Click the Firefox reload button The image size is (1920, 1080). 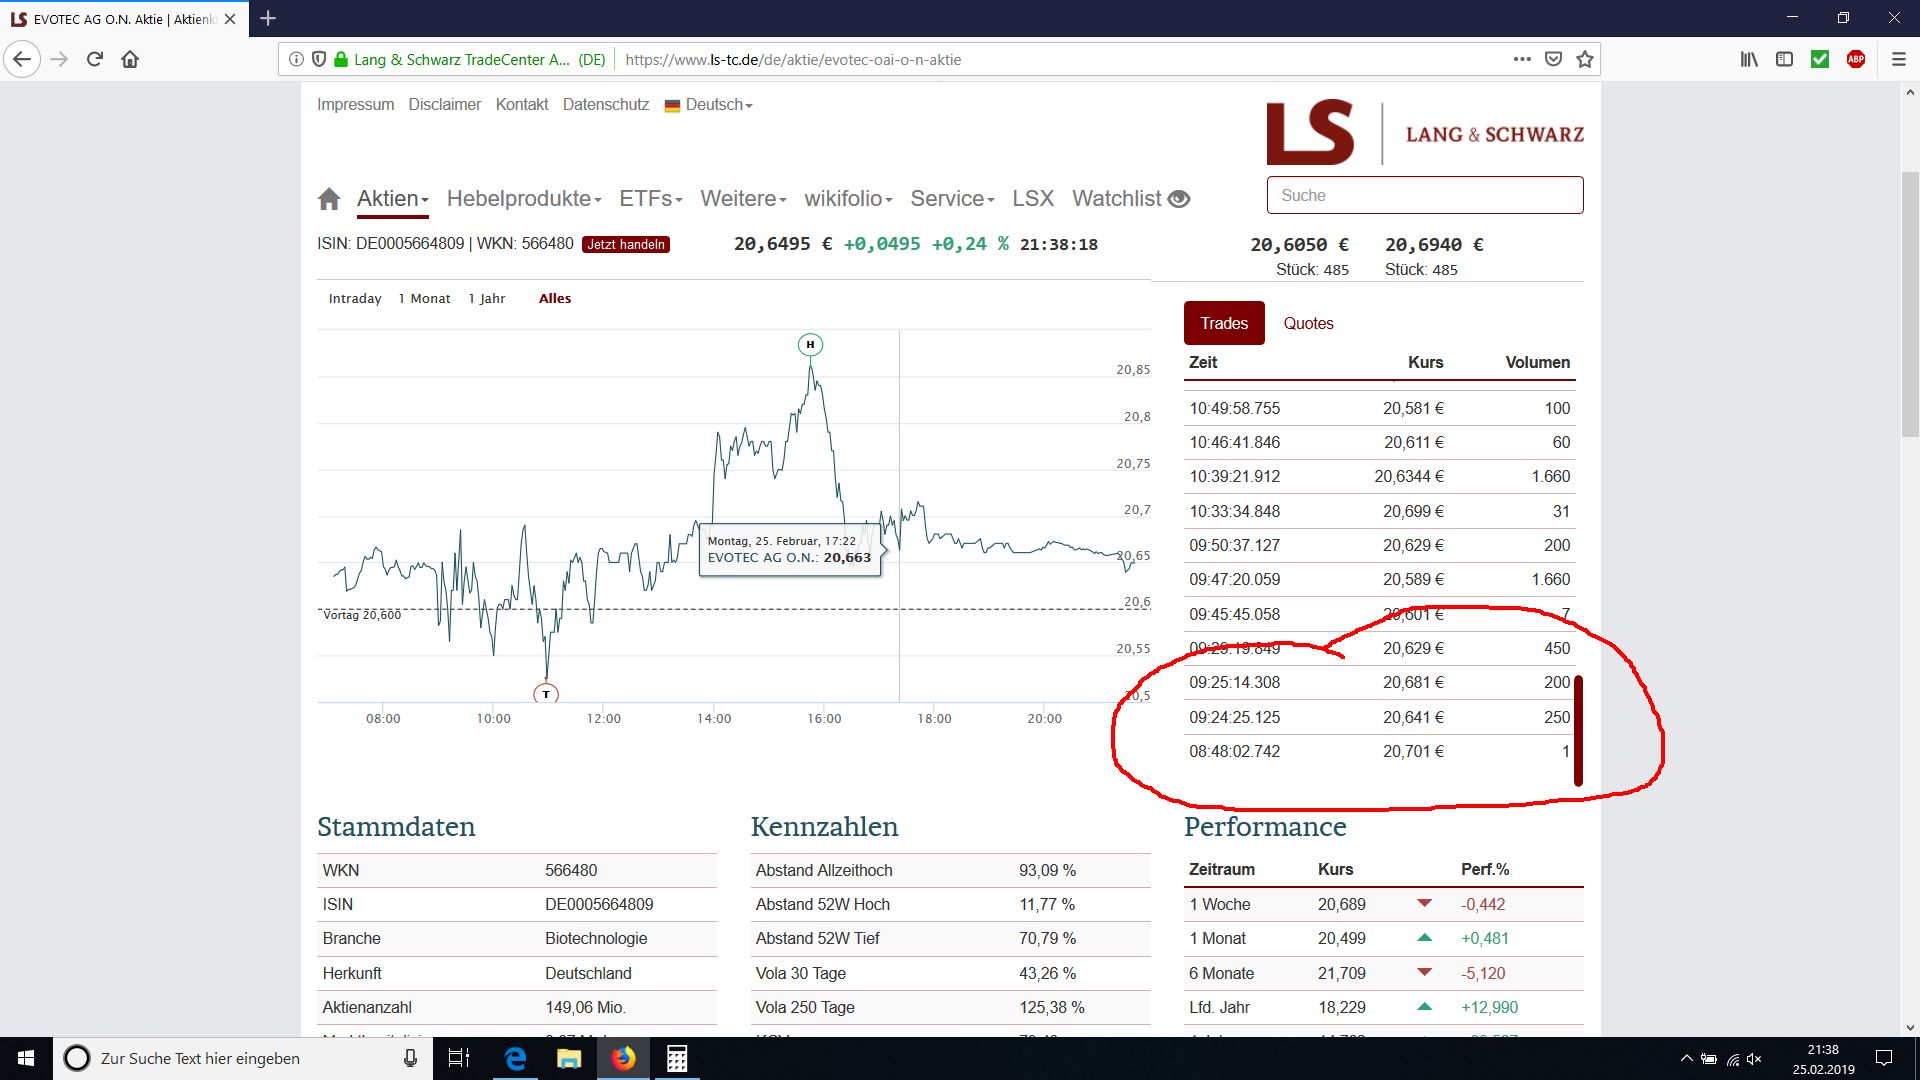coord(95,59)
